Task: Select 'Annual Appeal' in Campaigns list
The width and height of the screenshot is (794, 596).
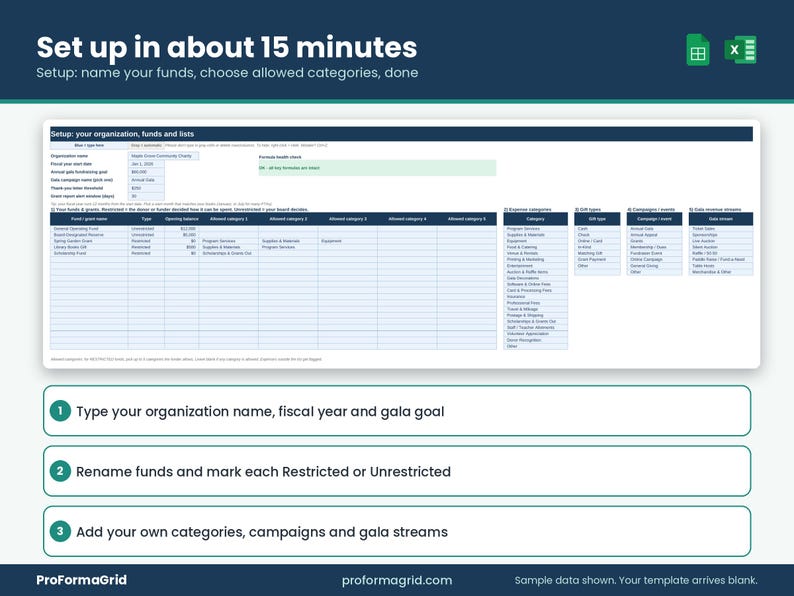Action: pyautogui.click(x=654, y=235)
